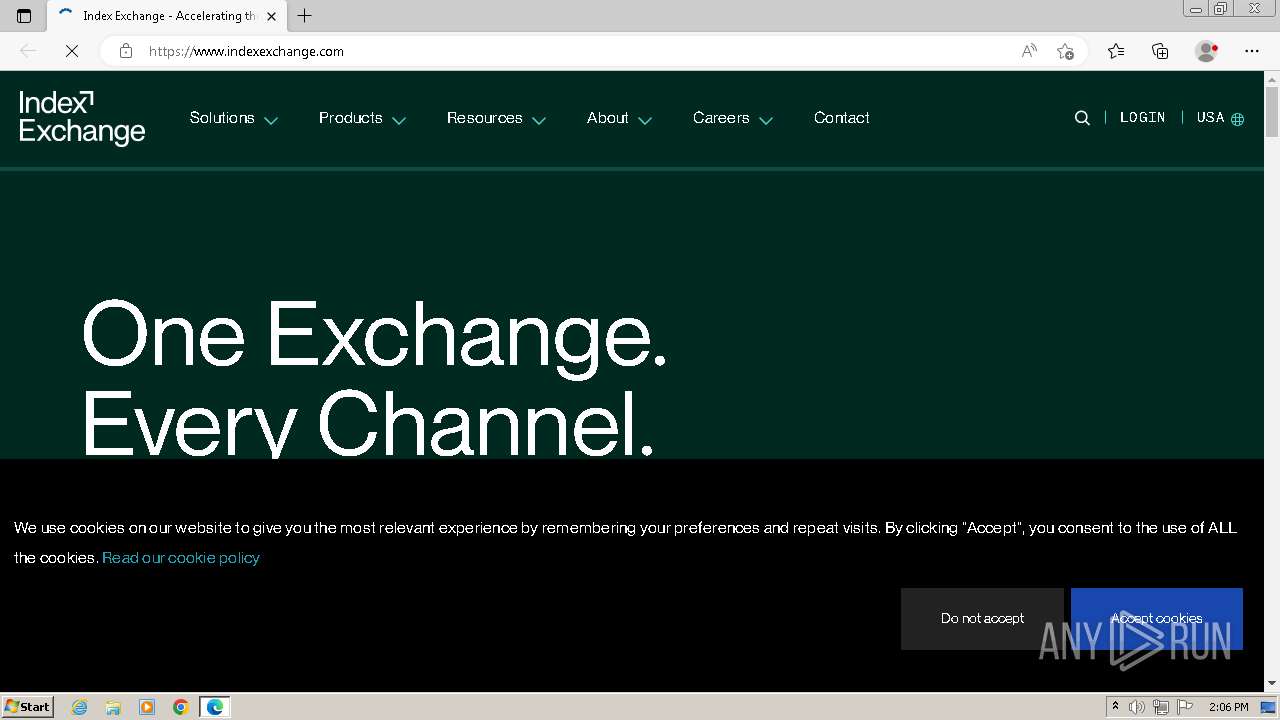Click Accept cookies button
This screenshot has height=720, width=1280.
pyautogui.click(x=1157, y=619)
